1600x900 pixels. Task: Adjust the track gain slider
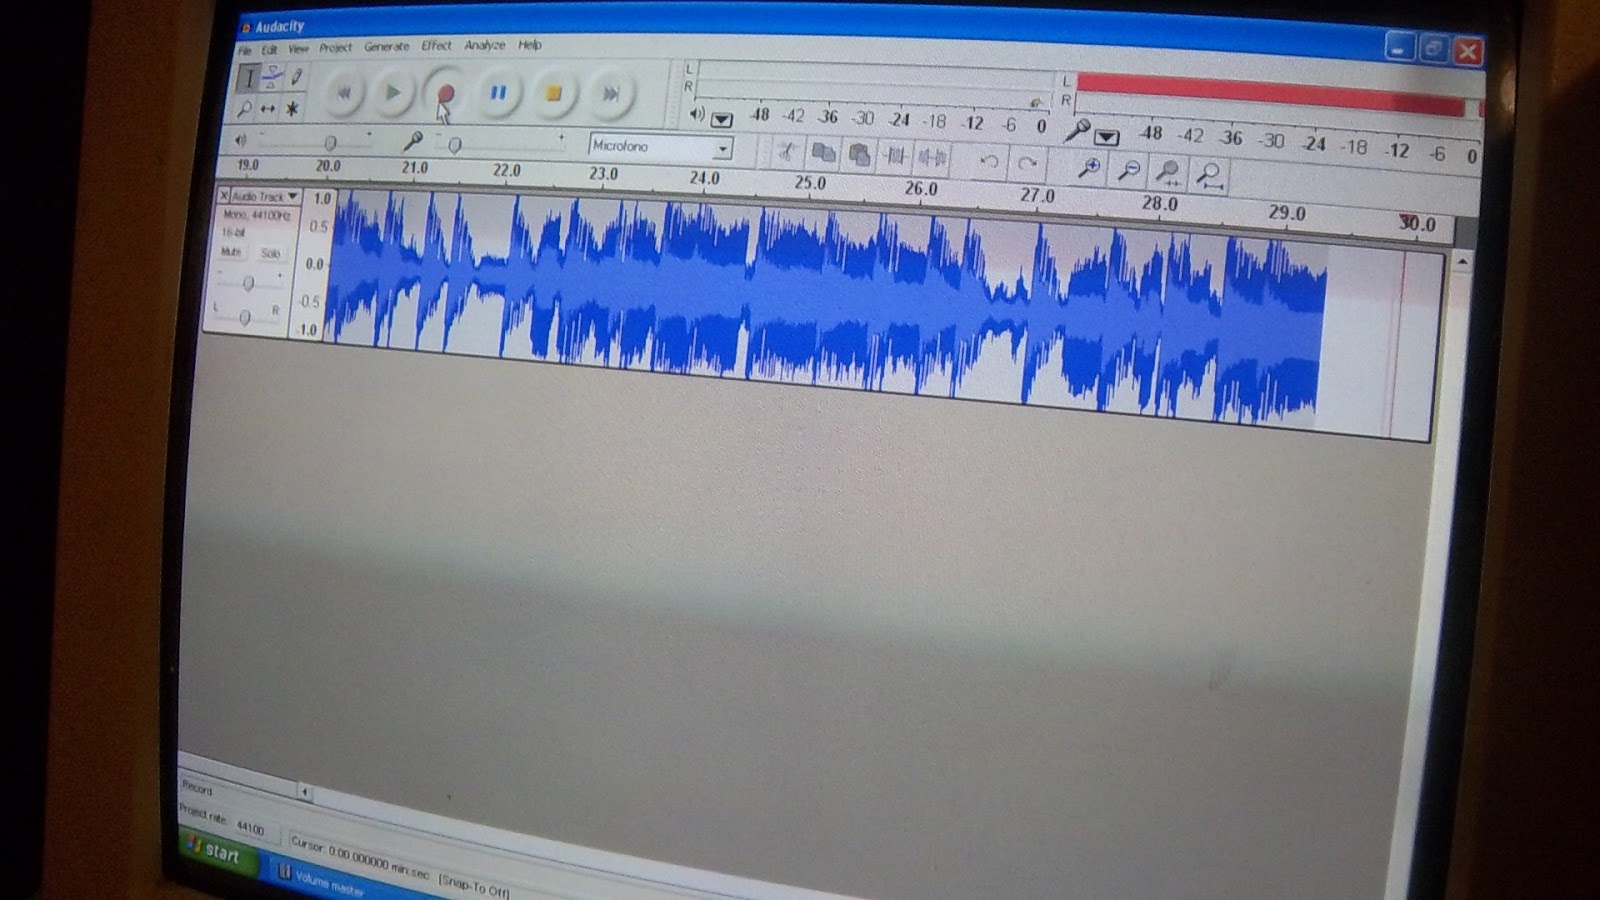(248, 284)
